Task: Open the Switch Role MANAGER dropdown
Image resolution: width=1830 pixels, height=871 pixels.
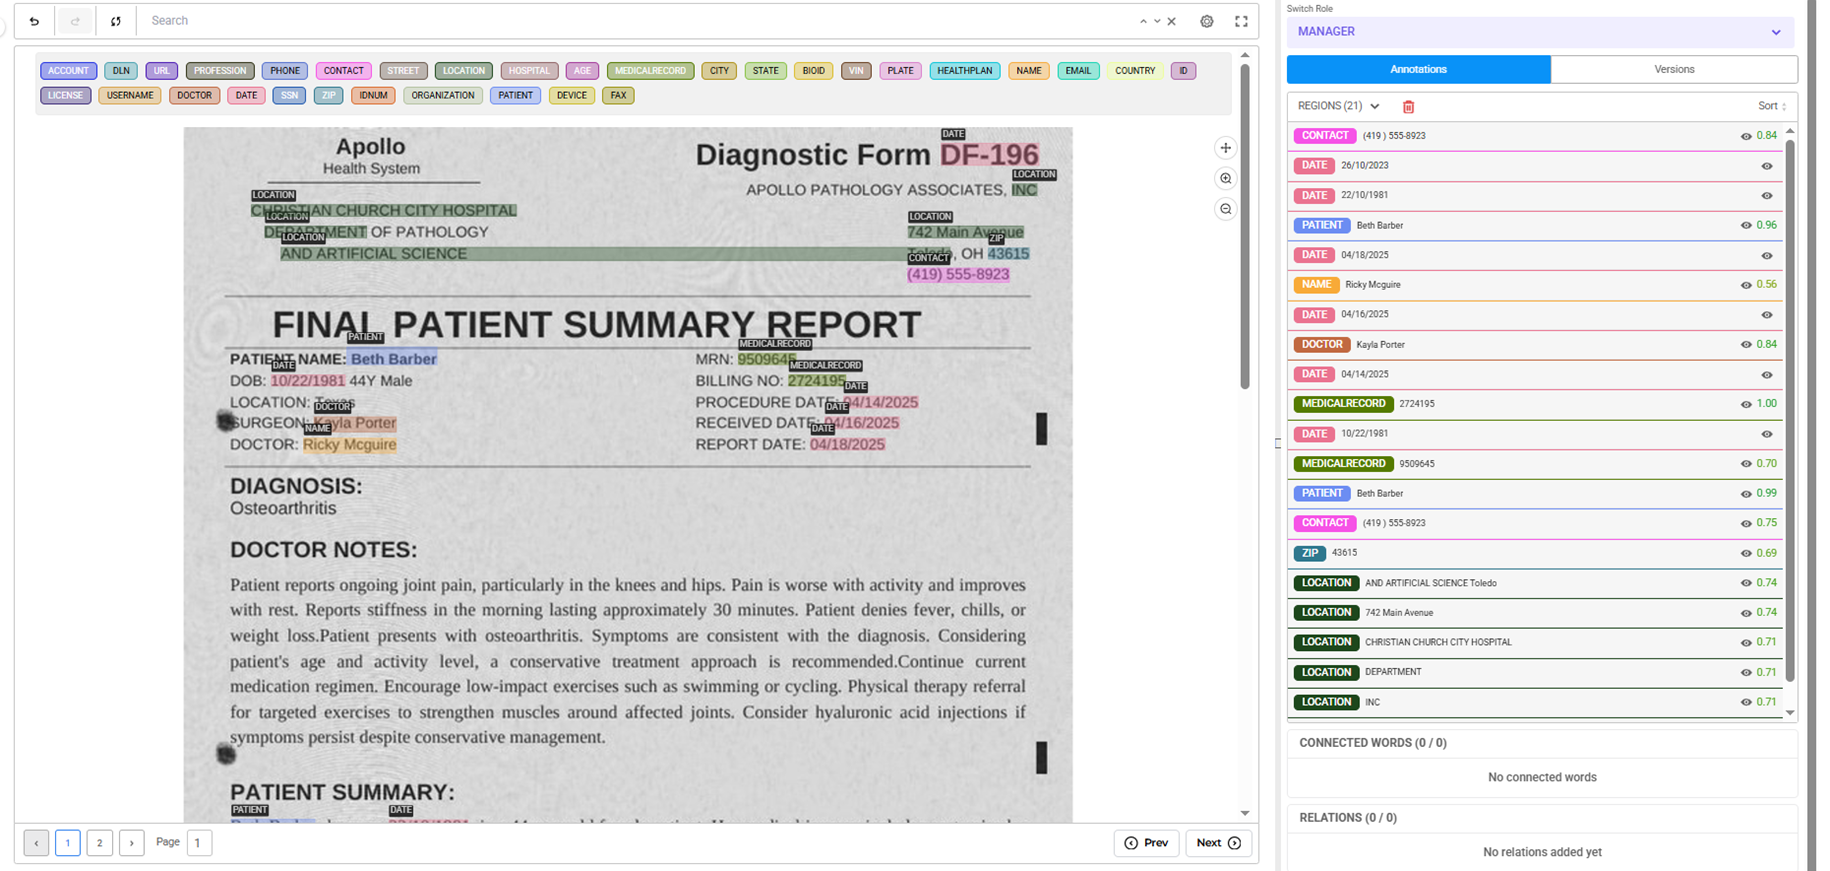Action: click(1539, 32)
